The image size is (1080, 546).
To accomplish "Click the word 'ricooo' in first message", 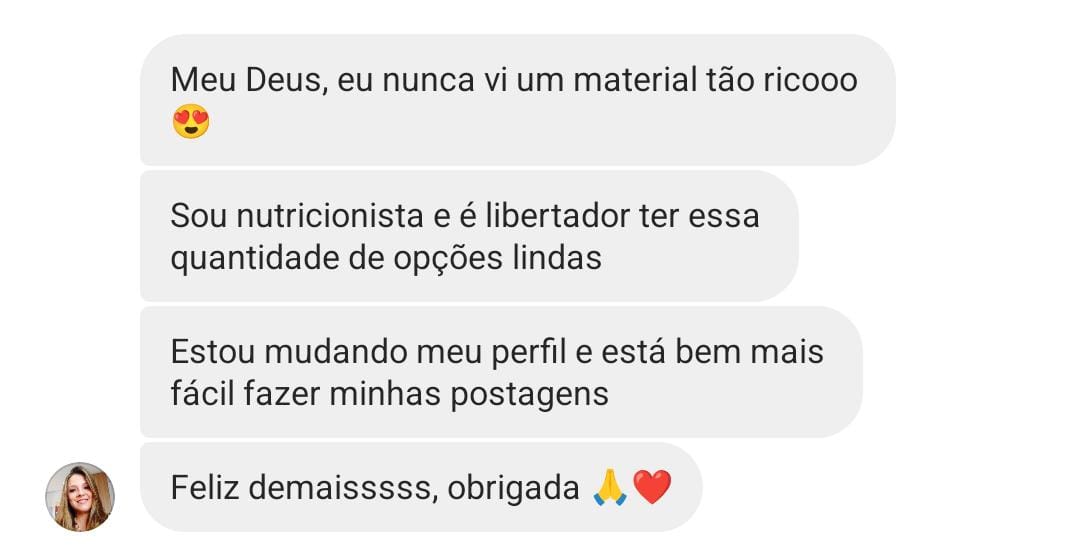I will [810, 81].
